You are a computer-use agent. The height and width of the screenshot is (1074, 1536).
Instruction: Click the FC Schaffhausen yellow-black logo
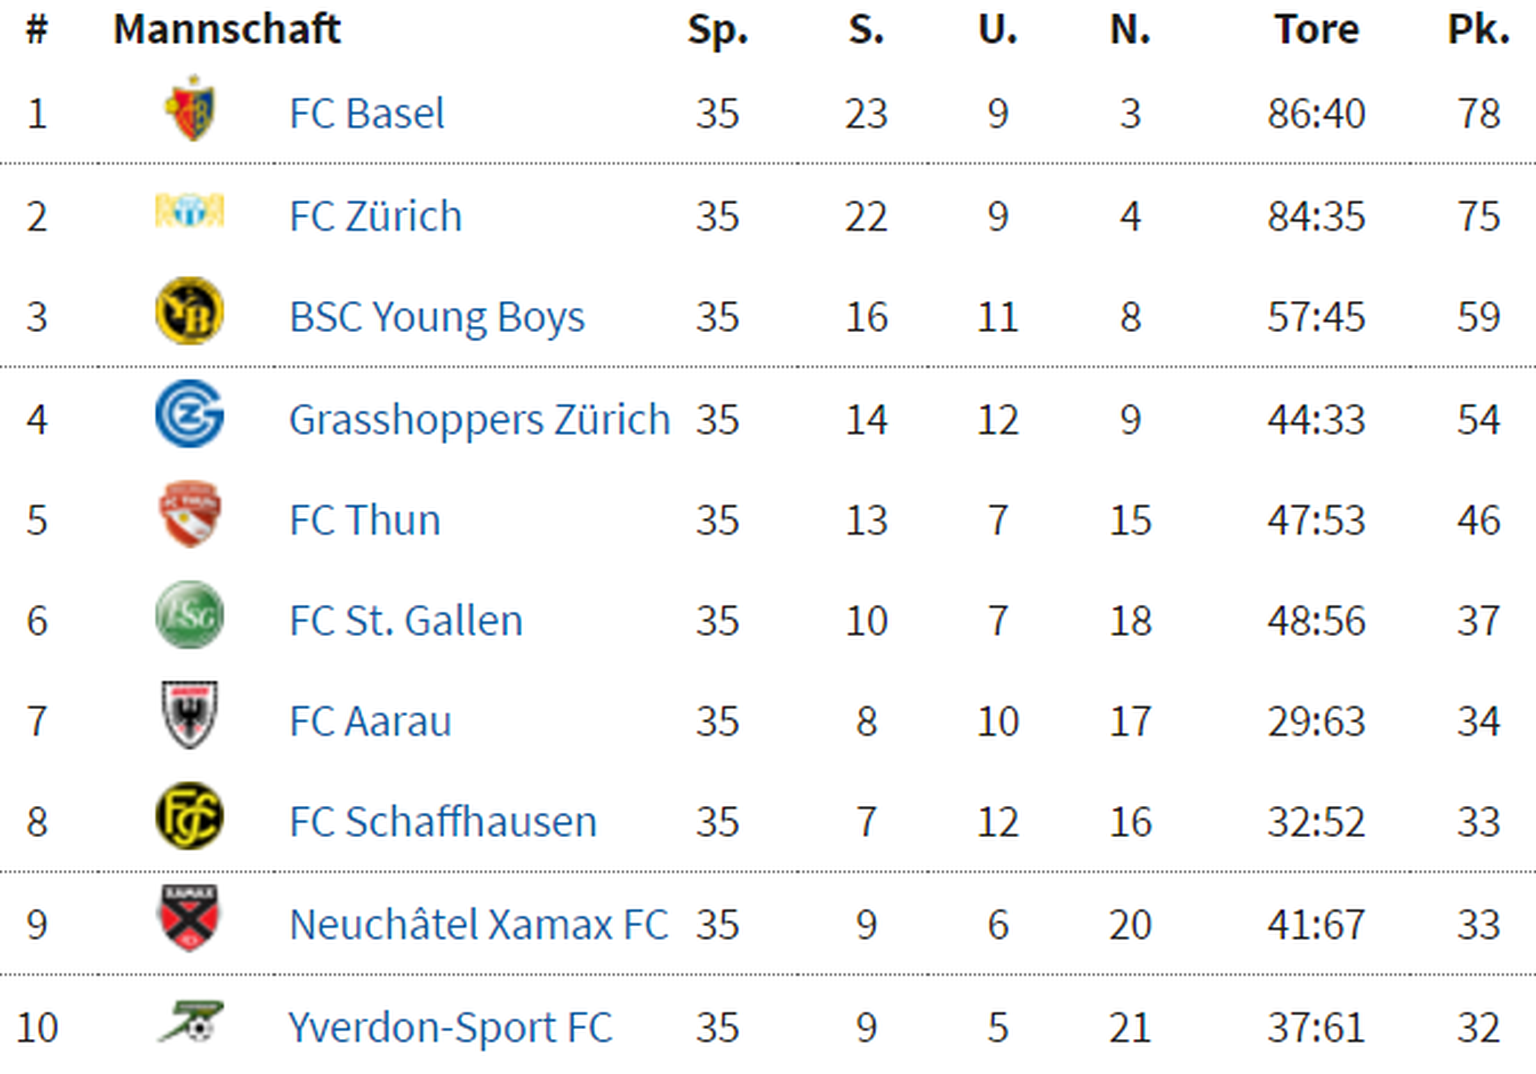(x=190, y=816)
